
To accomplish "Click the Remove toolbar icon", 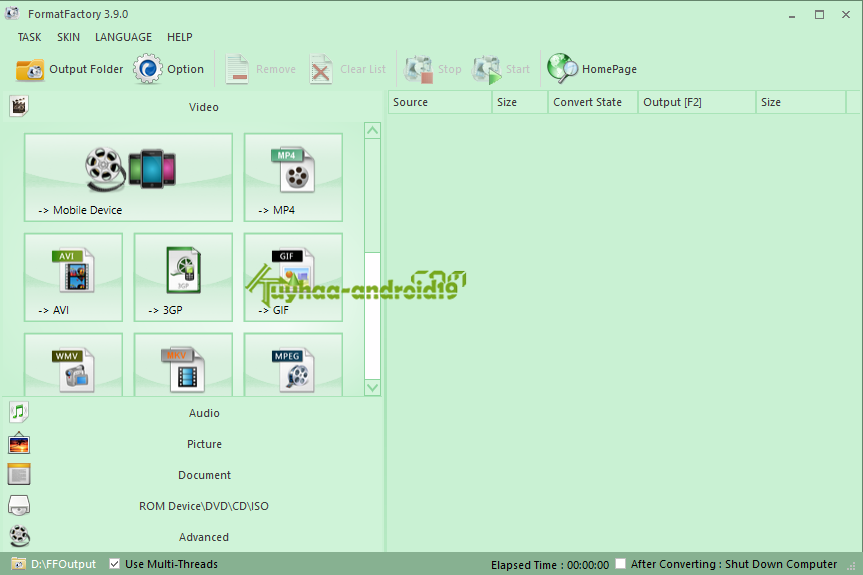I will (x=237, y=69).
